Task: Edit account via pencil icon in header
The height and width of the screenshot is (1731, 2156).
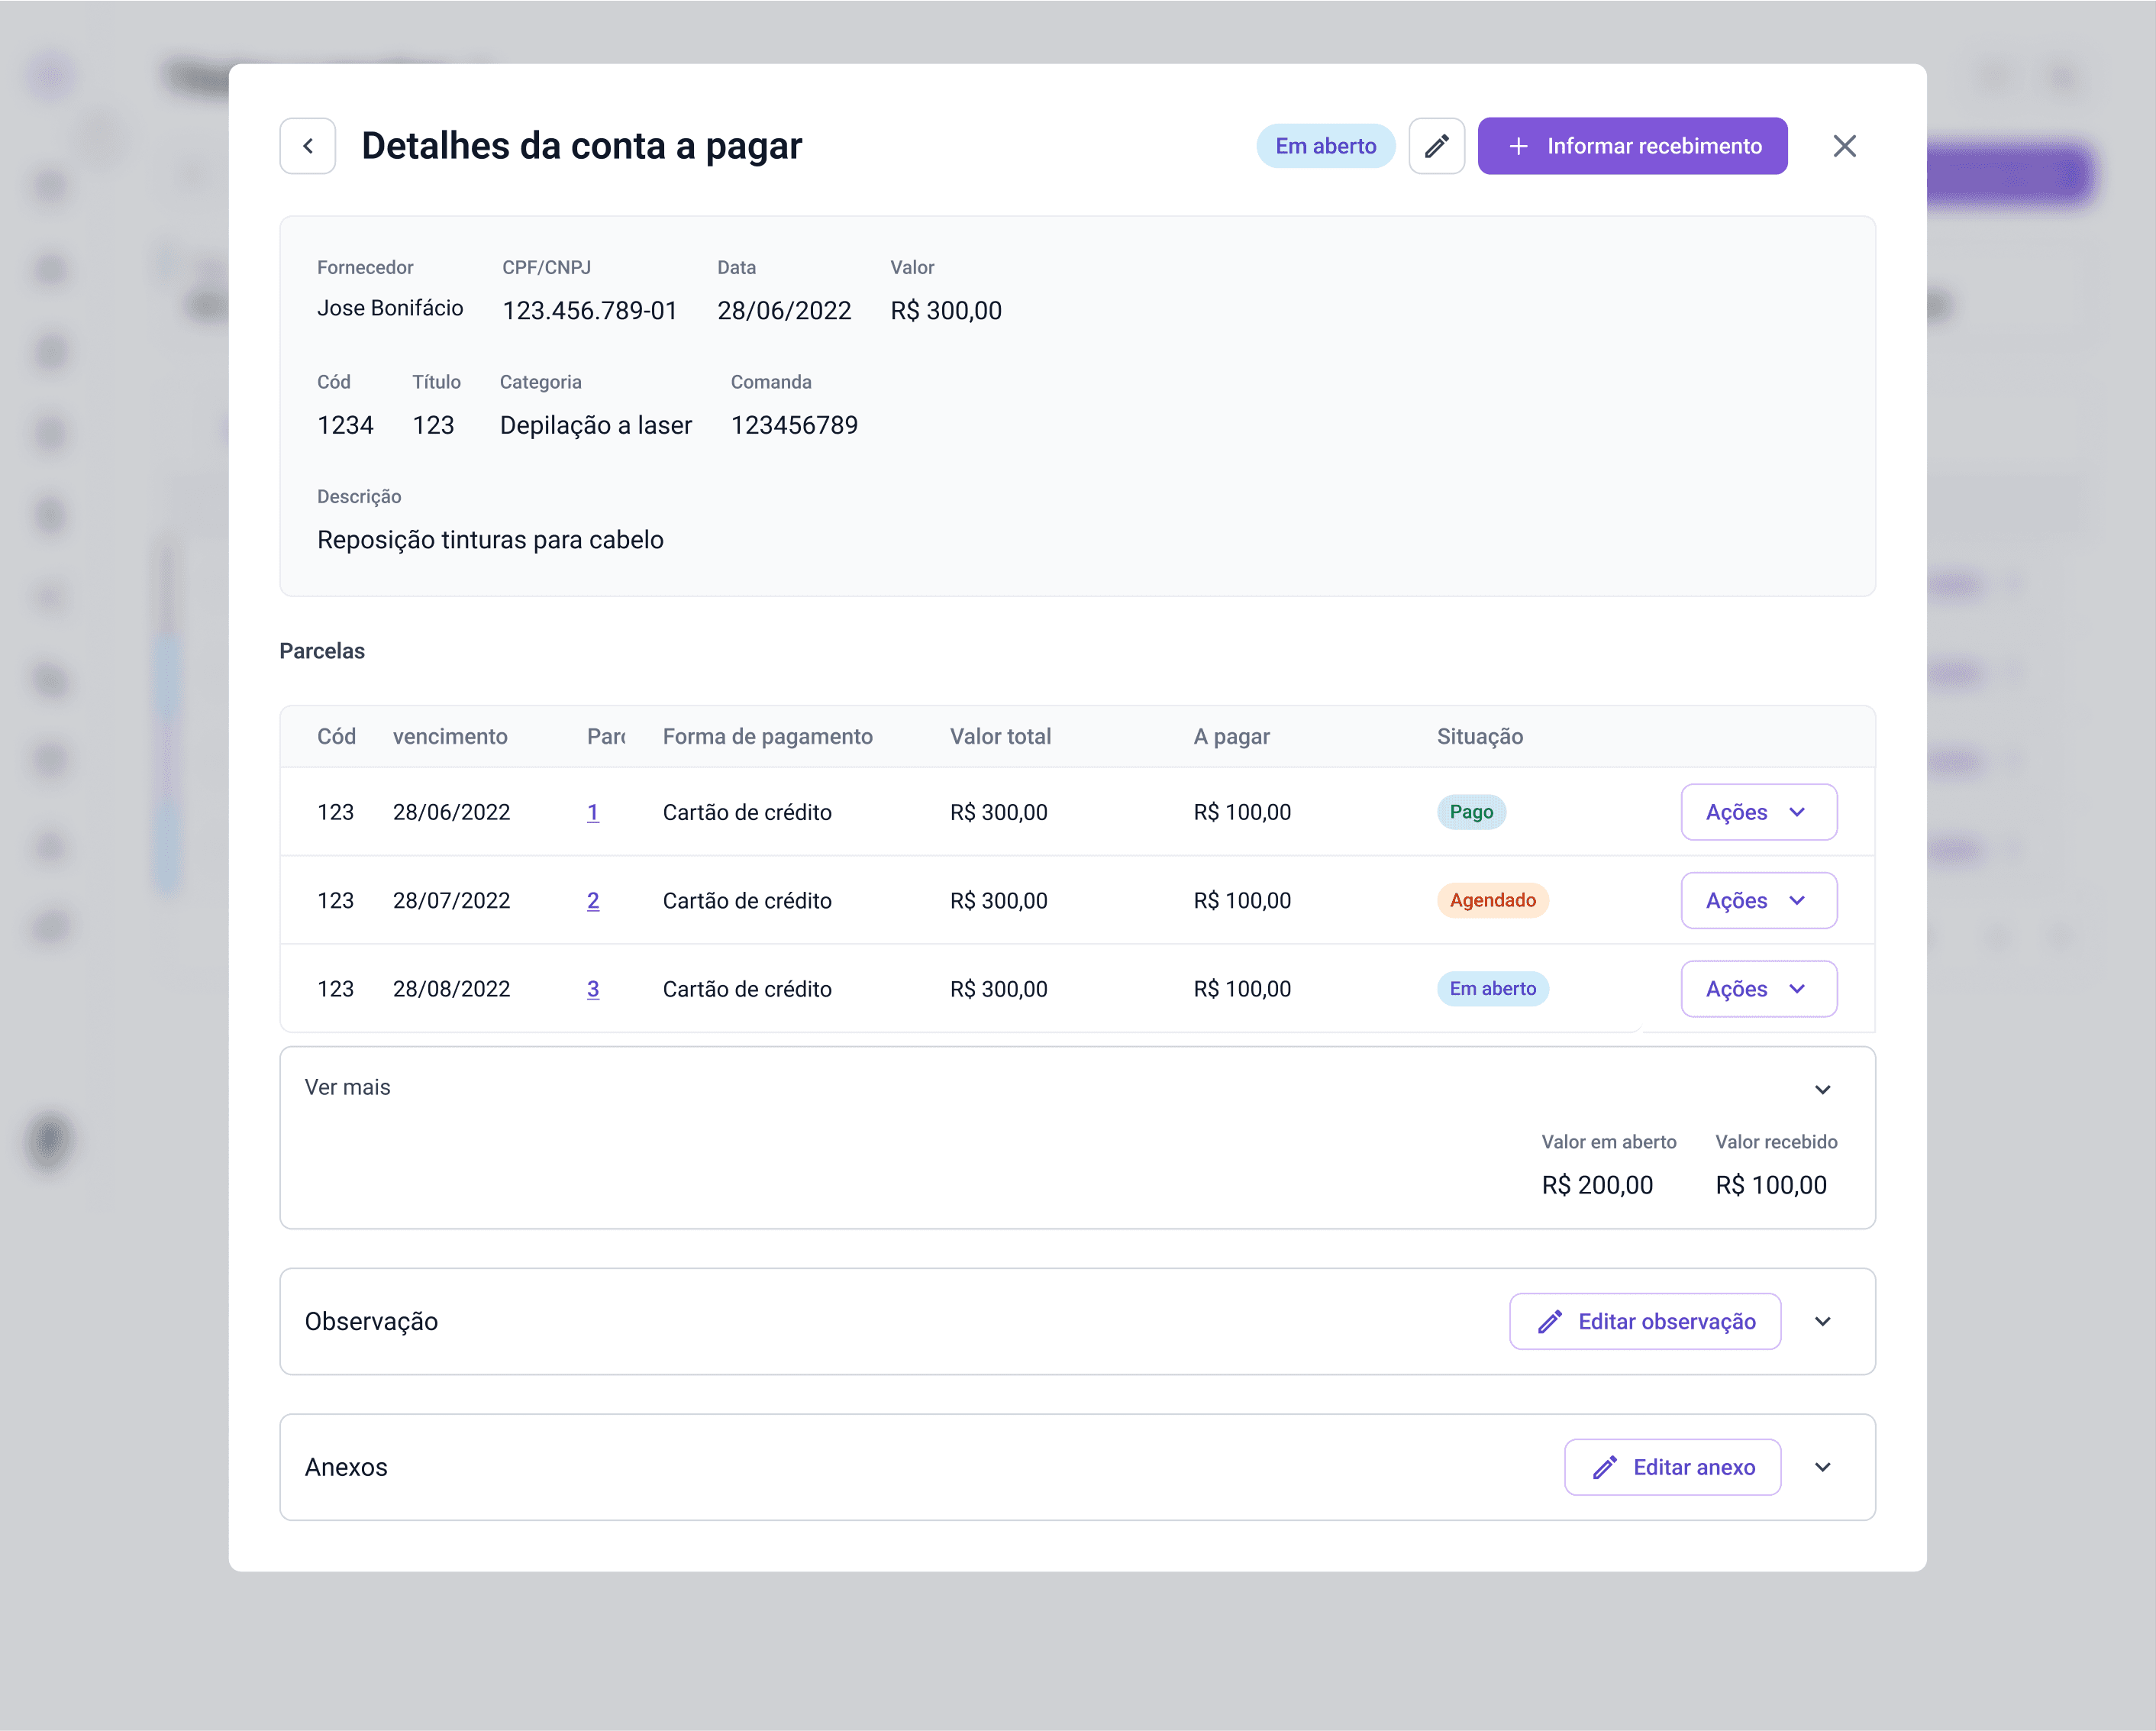Action: (1436, 146)
